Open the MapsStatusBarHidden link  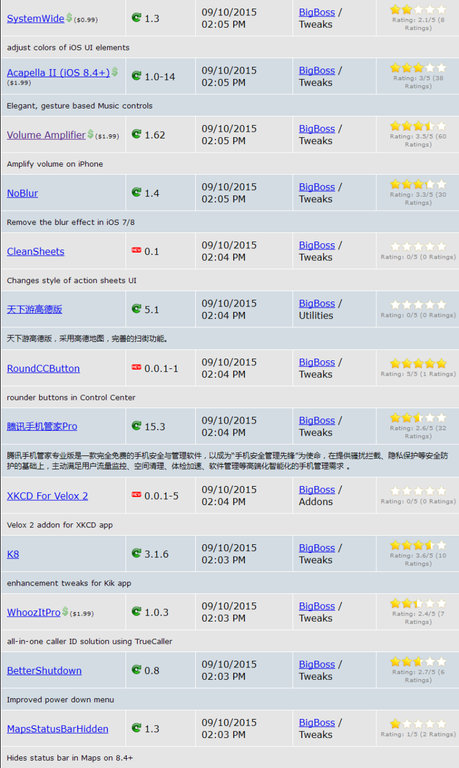pyautogui.click(x=57, y=729)
